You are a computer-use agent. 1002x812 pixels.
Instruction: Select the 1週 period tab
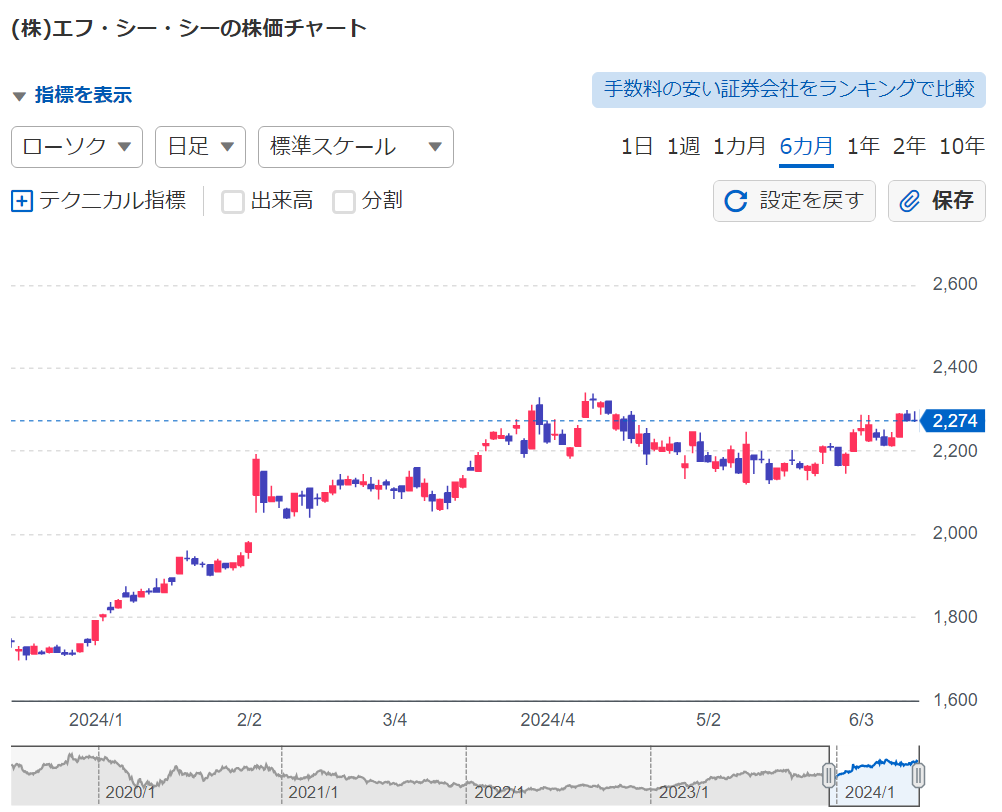683,146
